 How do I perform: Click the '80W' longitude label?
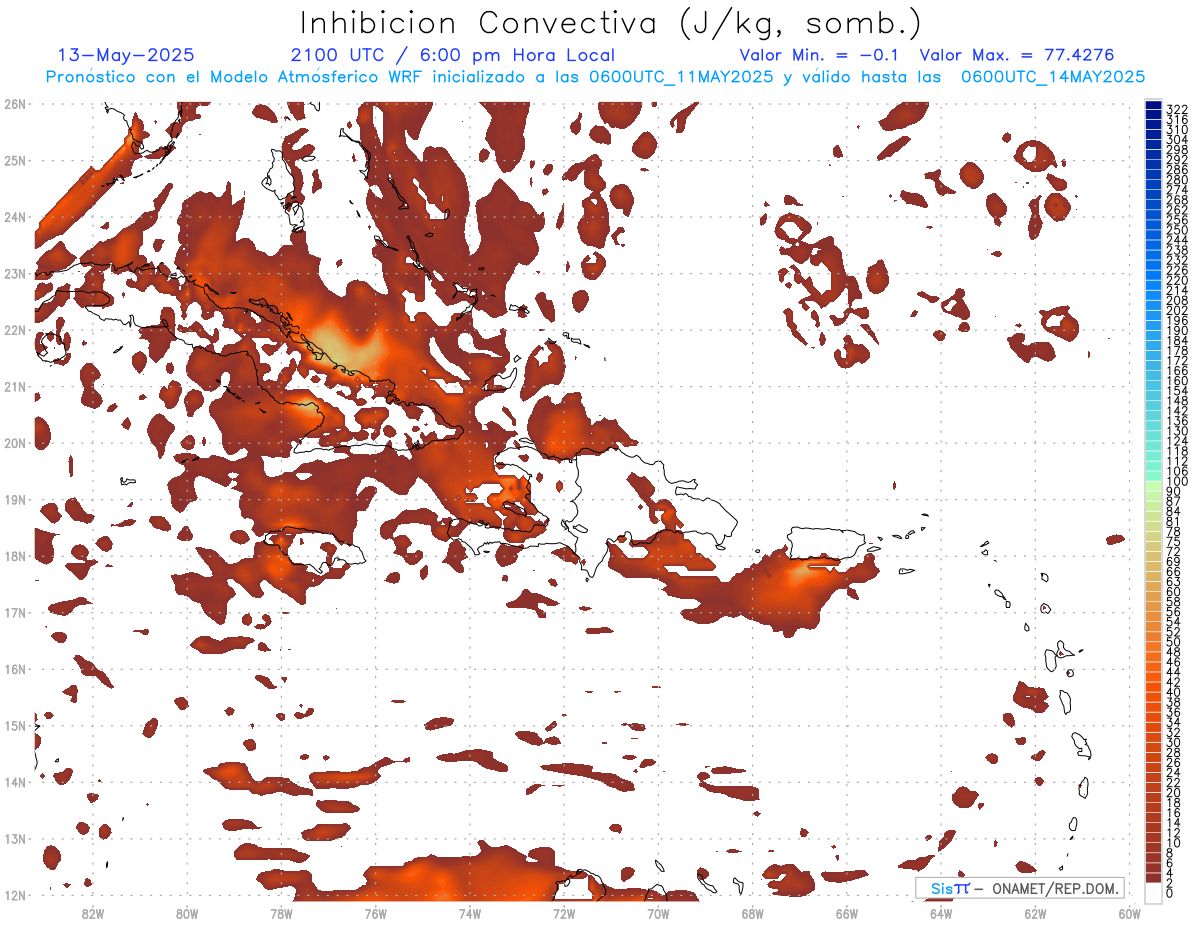[x=187, y=913]
